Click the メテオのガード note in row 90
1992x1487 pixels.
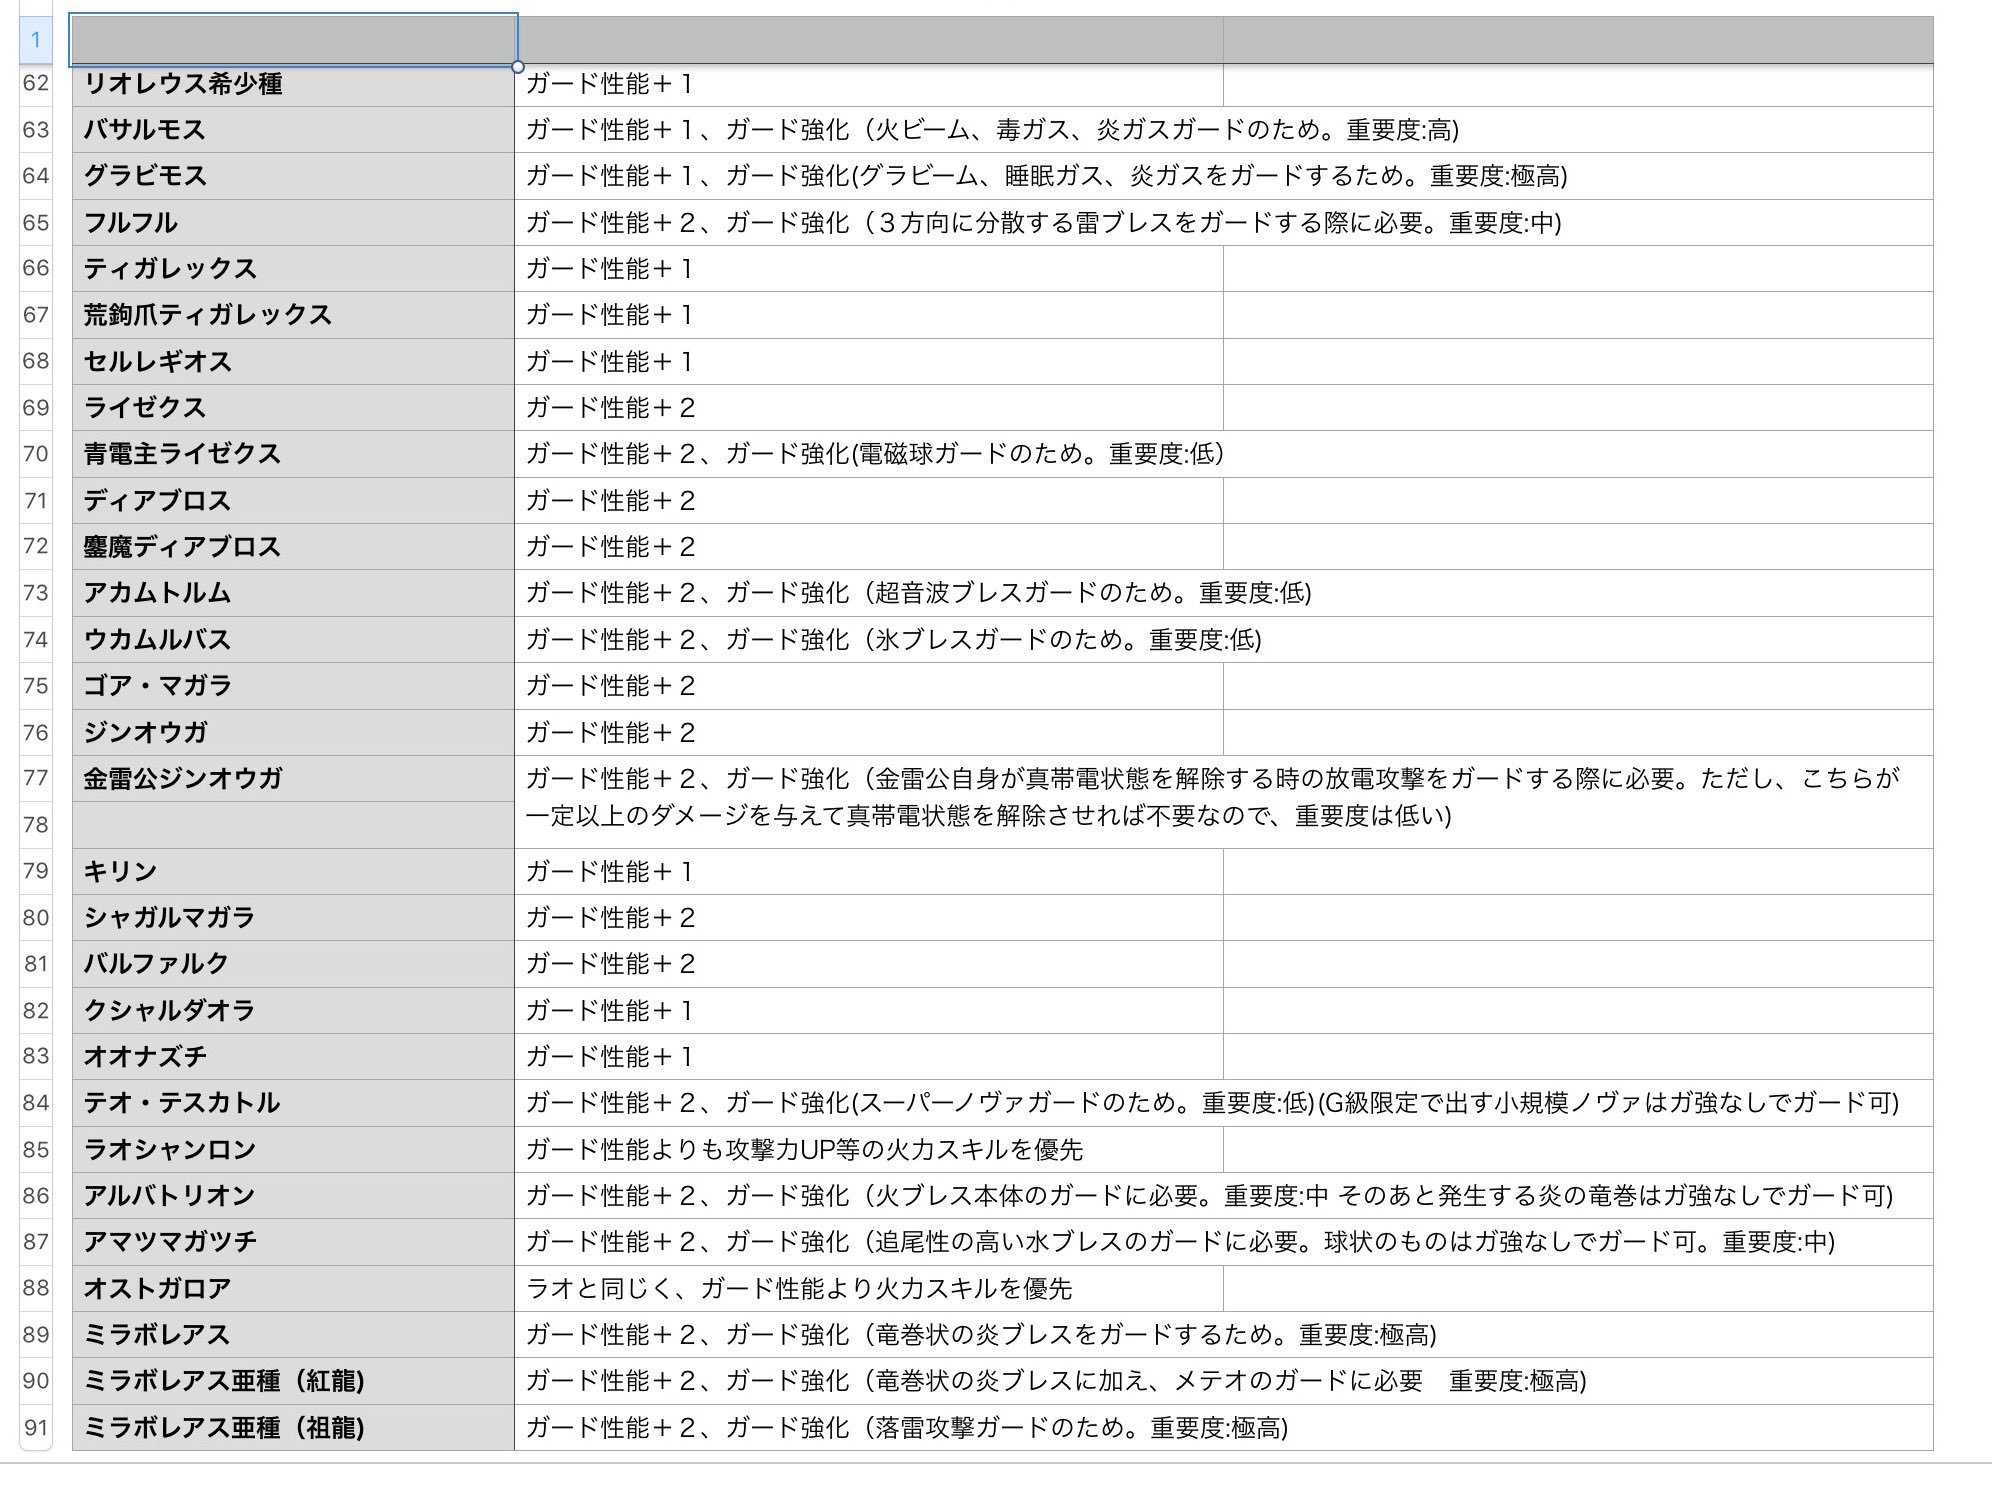pos(1056,1381)
